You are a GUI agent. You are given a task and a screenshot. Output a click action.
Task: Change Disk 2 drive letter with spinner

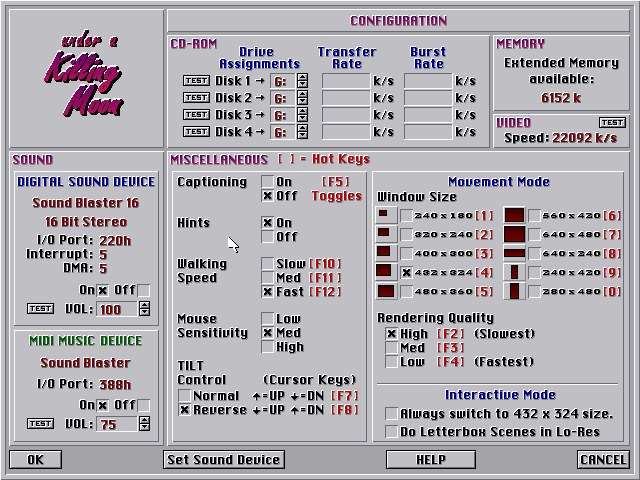(x=302, y=98)
